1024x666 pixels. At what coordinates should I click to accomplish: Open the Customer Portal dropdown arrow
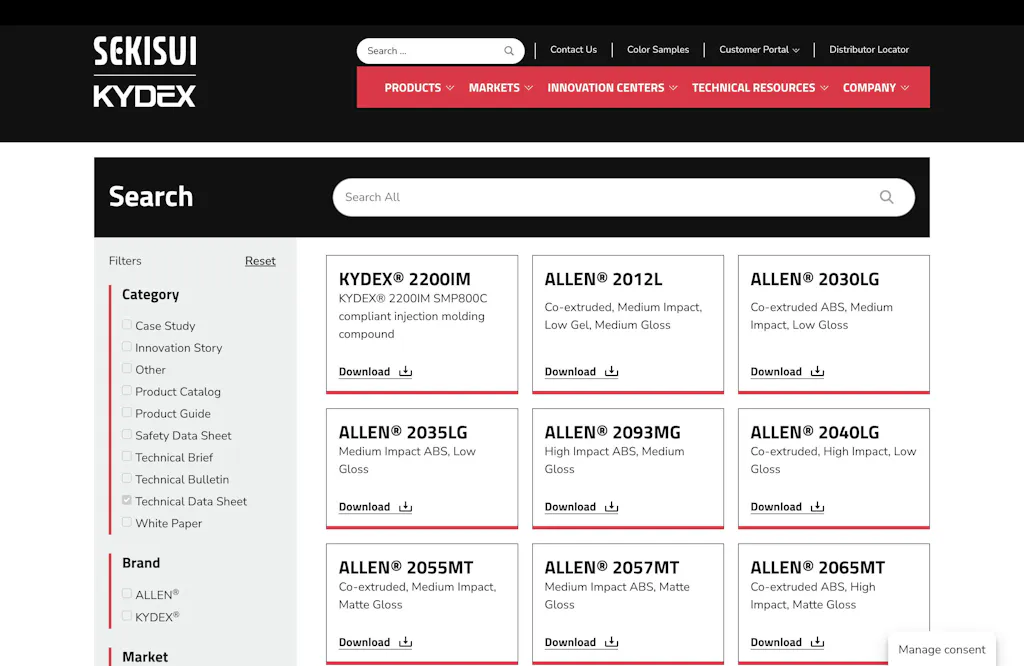point(796,50)
